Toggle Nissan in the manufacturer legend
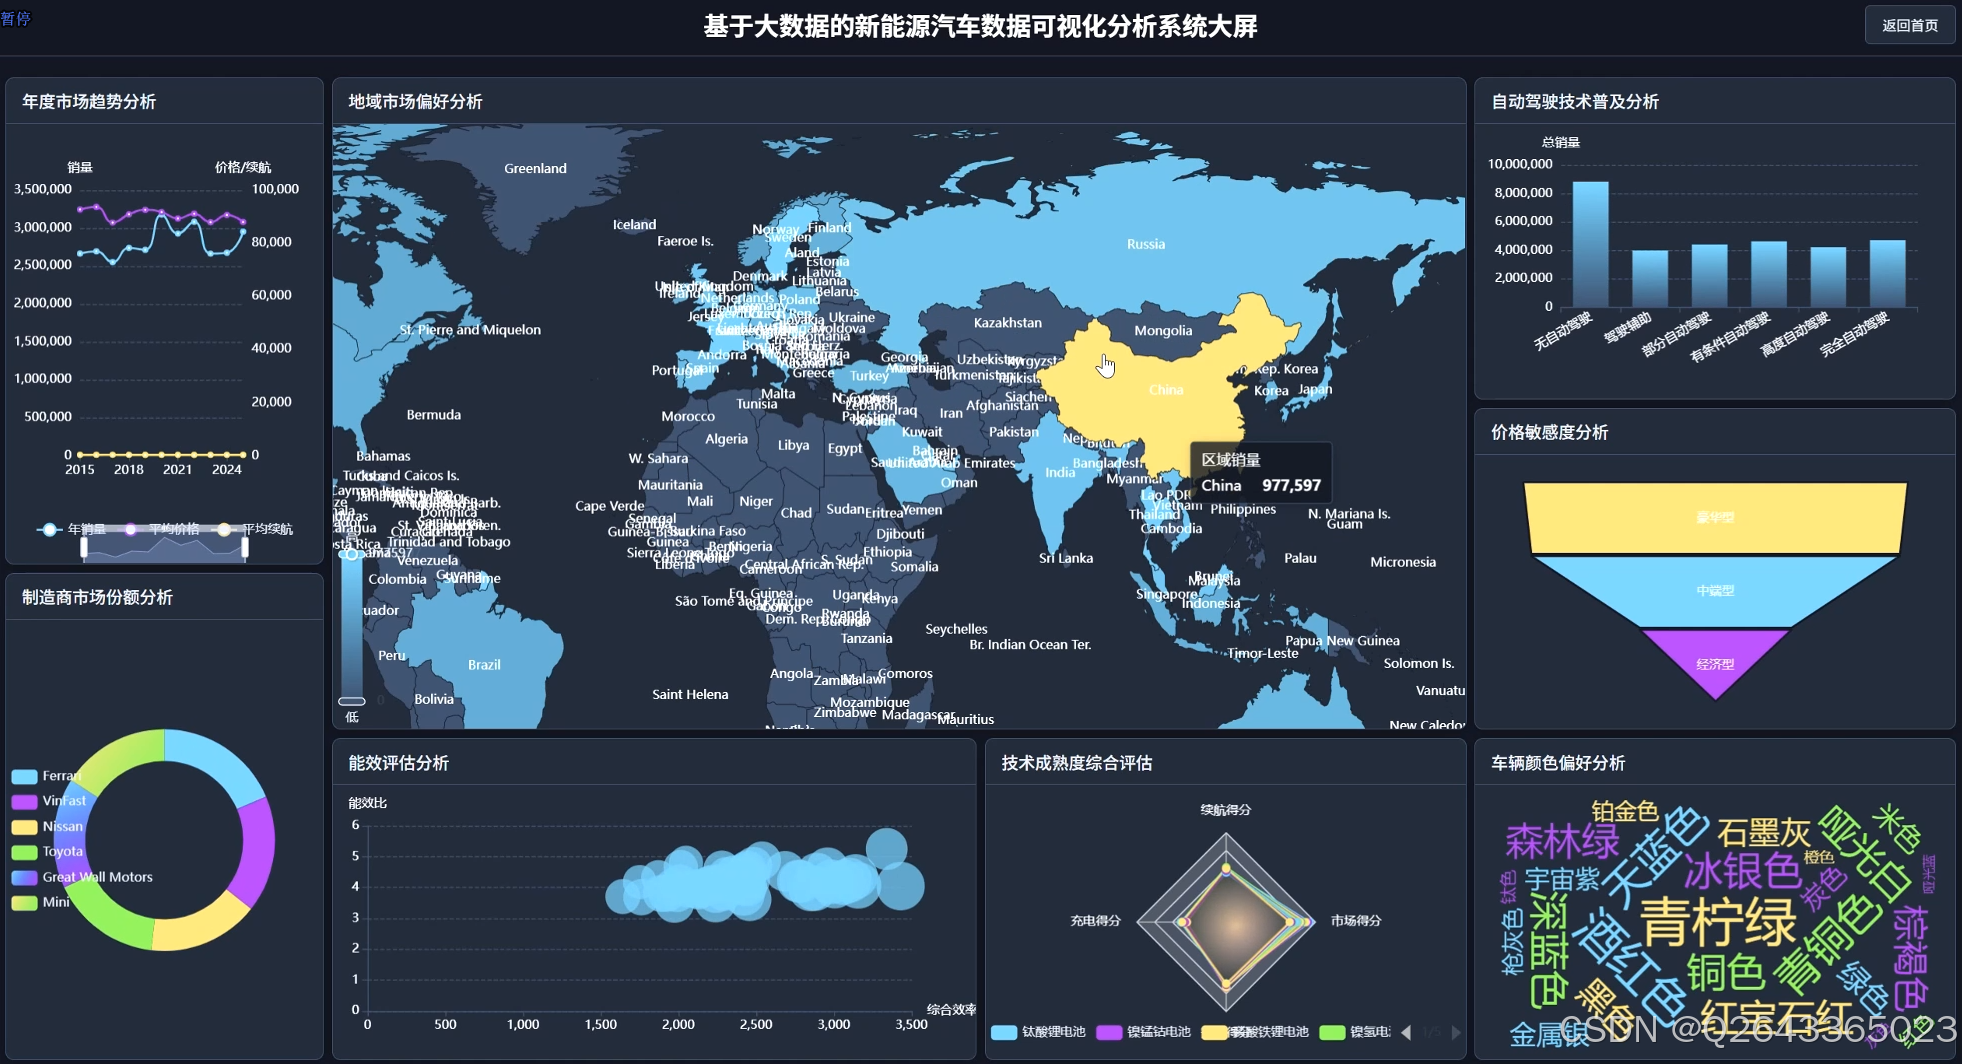 (47, 827)
